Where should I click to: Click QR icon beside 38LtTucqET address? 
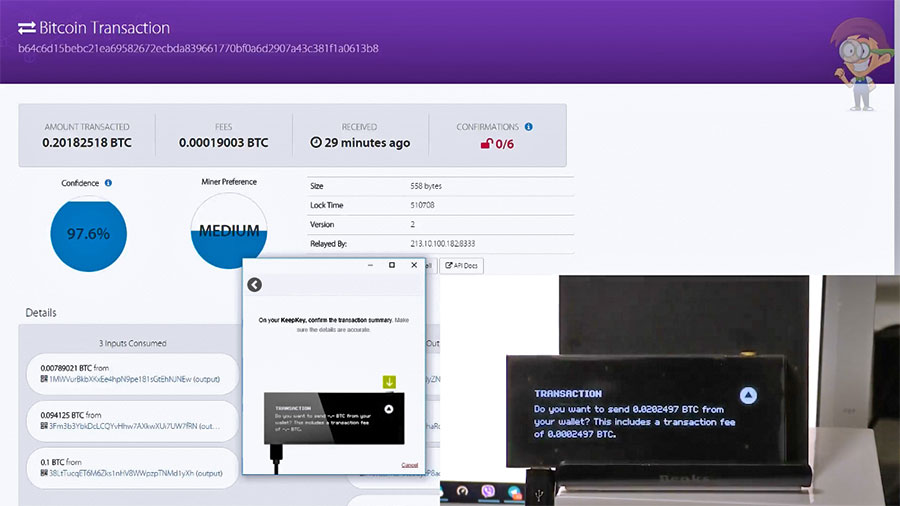pos(44,473)
